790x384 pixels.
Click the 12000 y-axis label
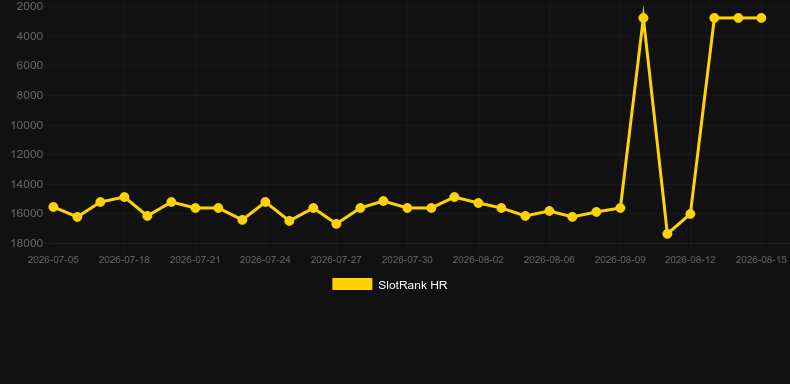pyautogui.click(x=27, y=154)
